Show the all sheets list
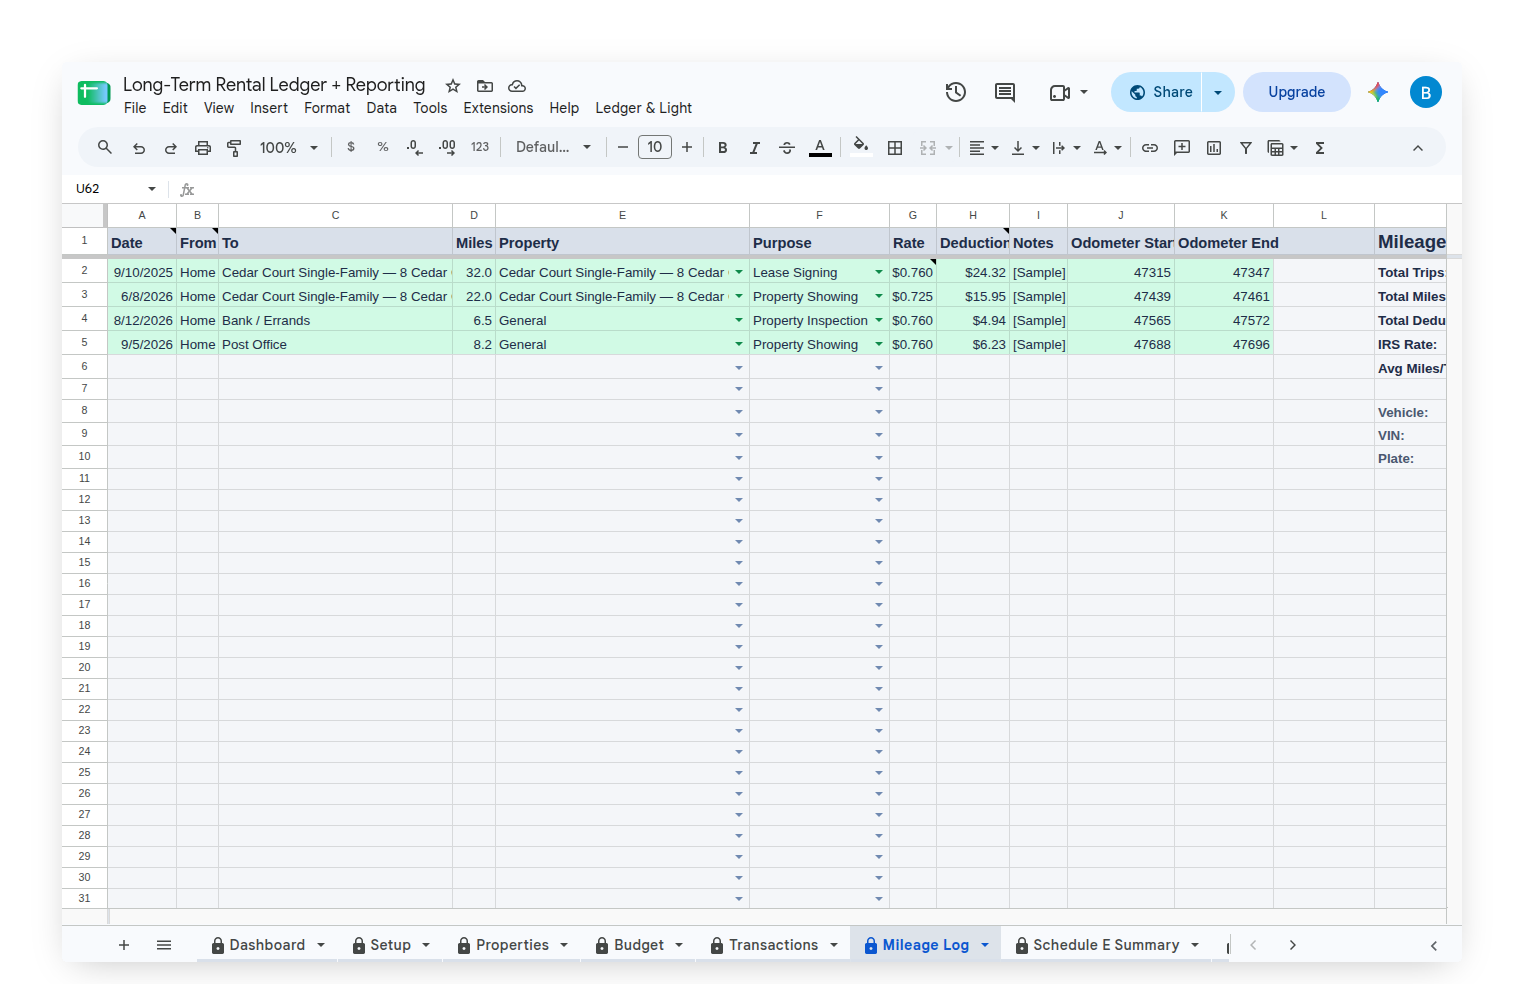The height and width of the screenshot is (984, 1524). (164, 945)
